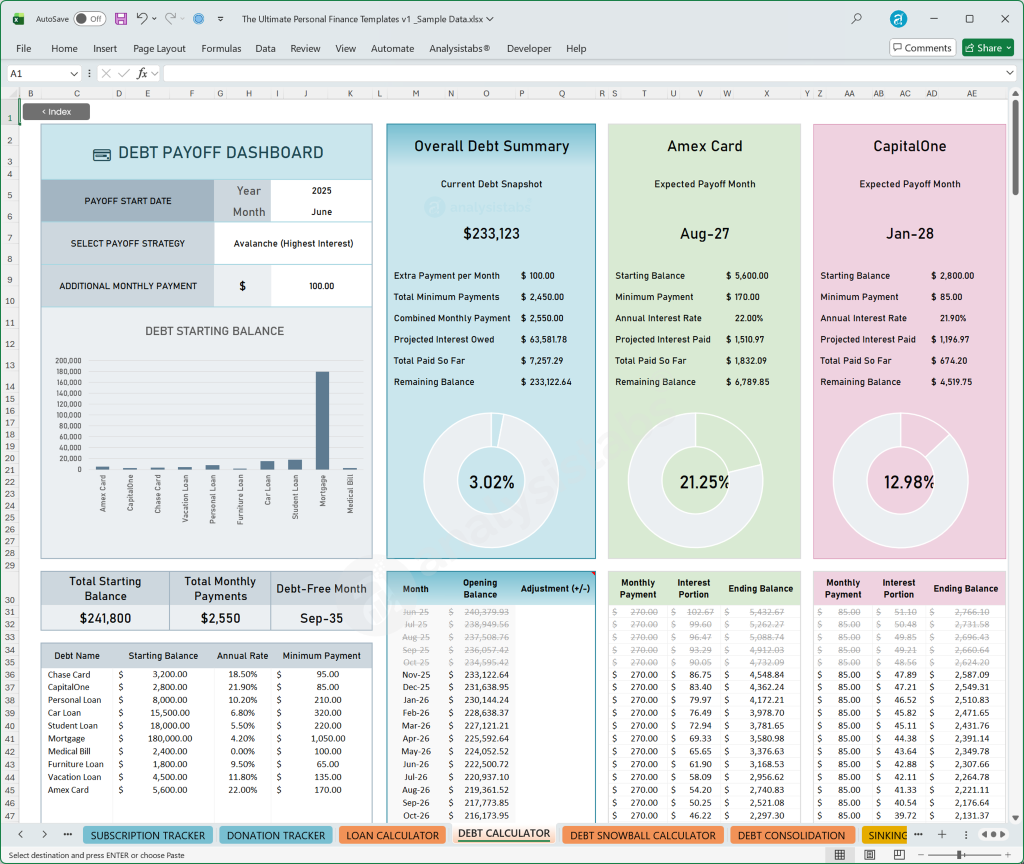
Task: Open the Undo history dropdown arrow
Action: click(x=153, y=19)
